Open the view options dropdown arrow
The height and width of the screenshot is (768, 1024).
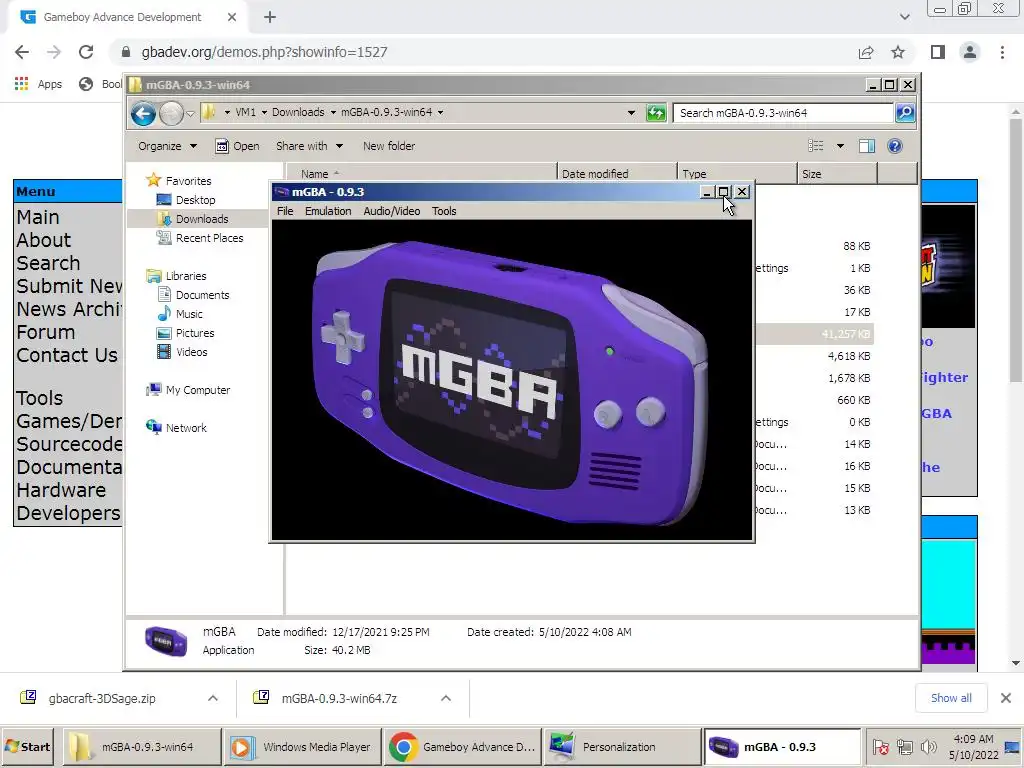[840, 146]
